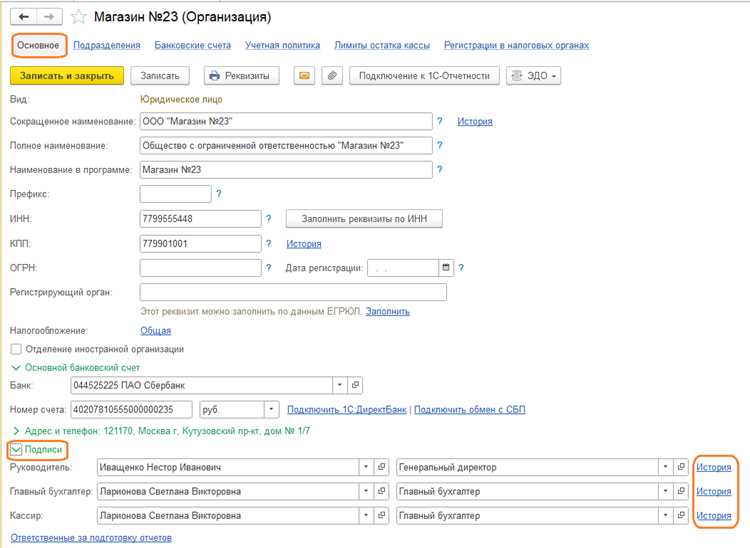Click the paperclip attachments icon button
Image resolution: width=750 pixels, height=548 pixels.
tap(332, 76)
